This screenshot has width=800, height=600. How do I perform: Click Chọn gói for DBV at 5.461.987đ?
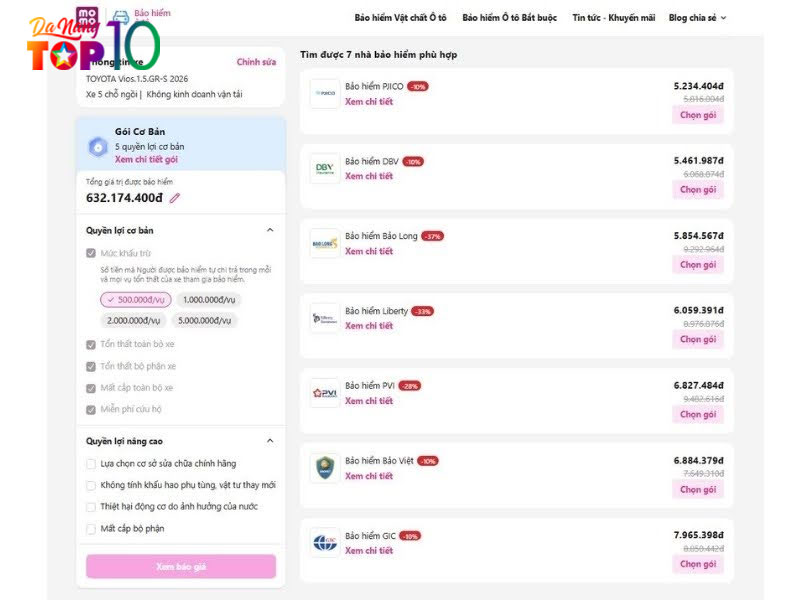click(x=698, y=190)
